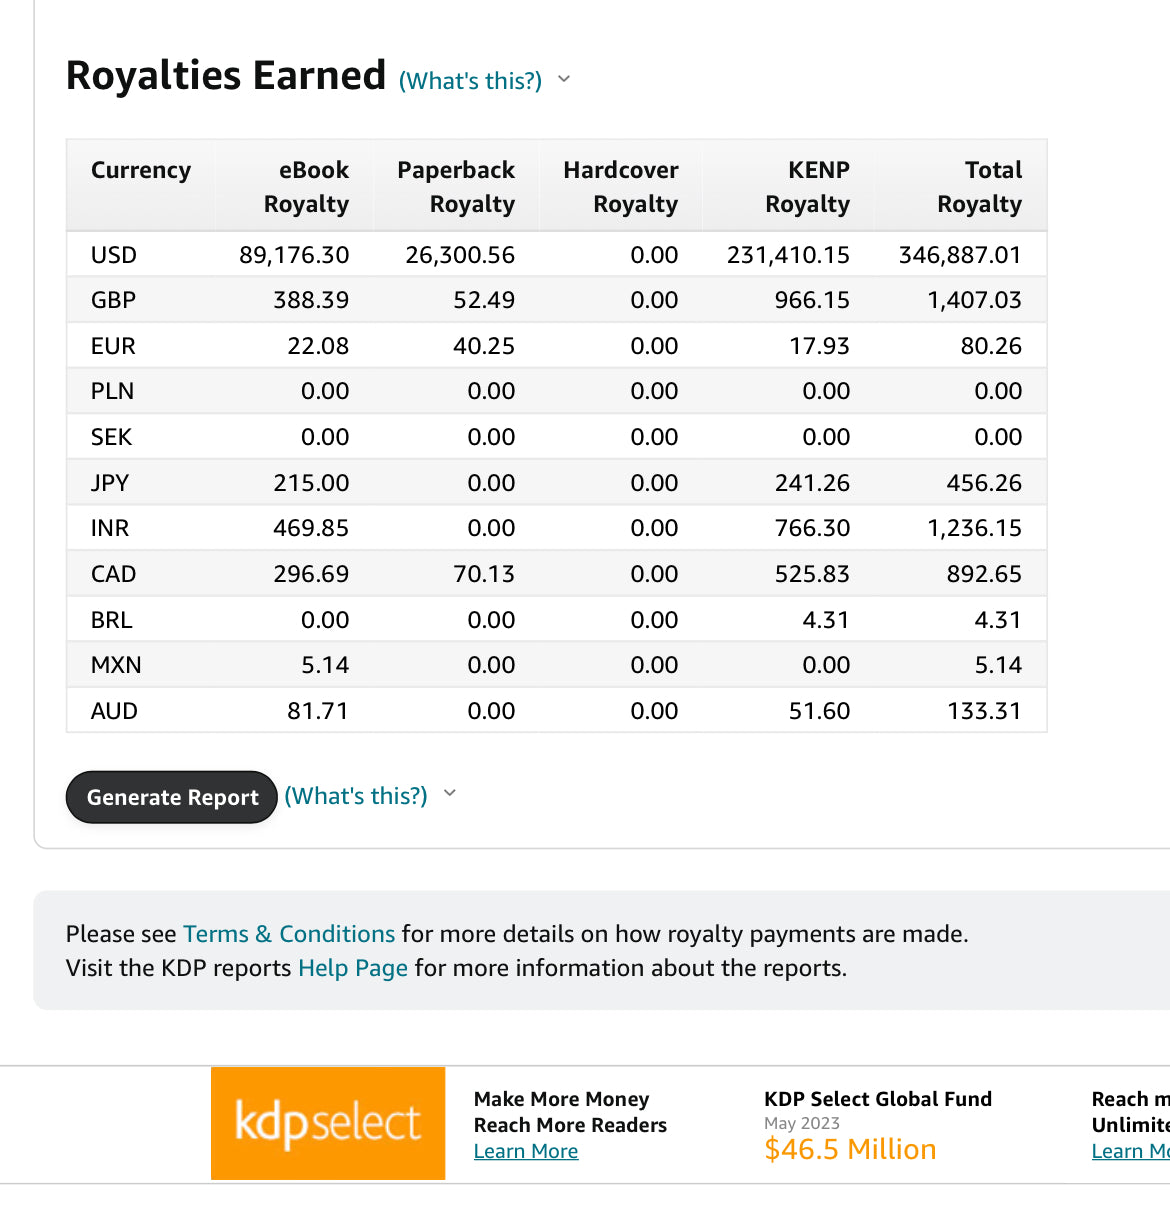Open What's this? next to Royalties Earned
1170x1229 pixels.
(x=470, y=81)
